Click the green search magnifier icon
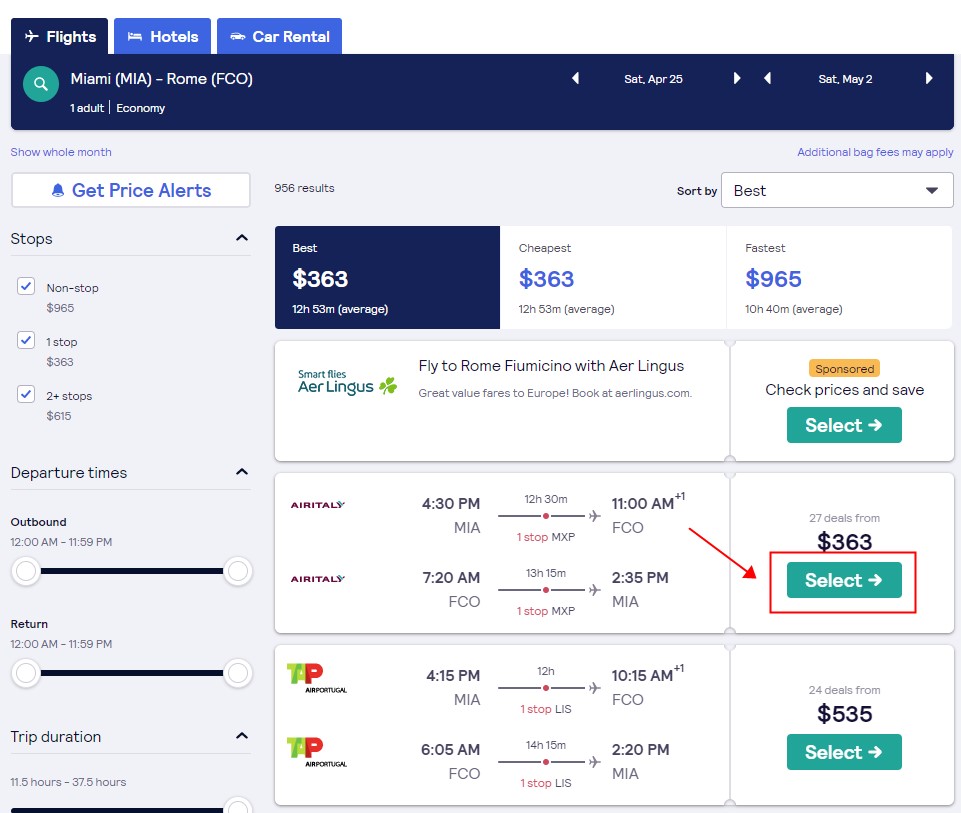Image resolution: width=961 pixels, height=813 pixels. tap(40, 84)
